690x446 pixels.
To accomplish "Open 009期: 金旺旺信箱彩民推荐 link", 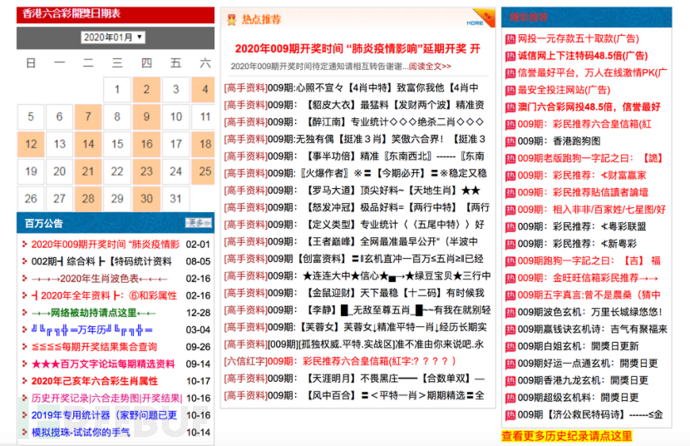I will point(588,278).
